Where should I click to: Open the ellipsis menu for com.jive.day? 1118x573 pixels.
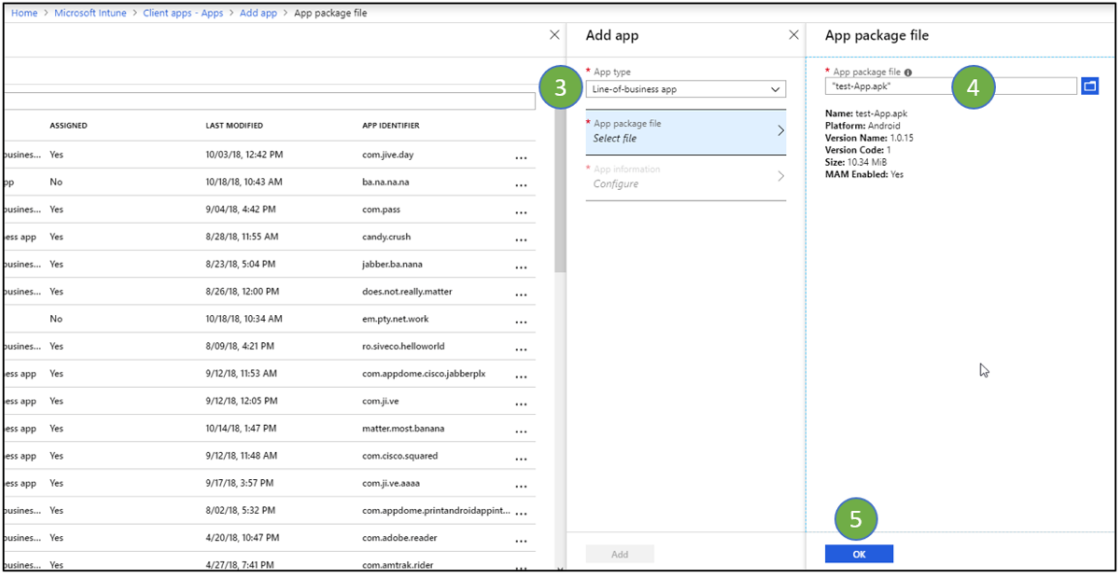pos(520,157)
